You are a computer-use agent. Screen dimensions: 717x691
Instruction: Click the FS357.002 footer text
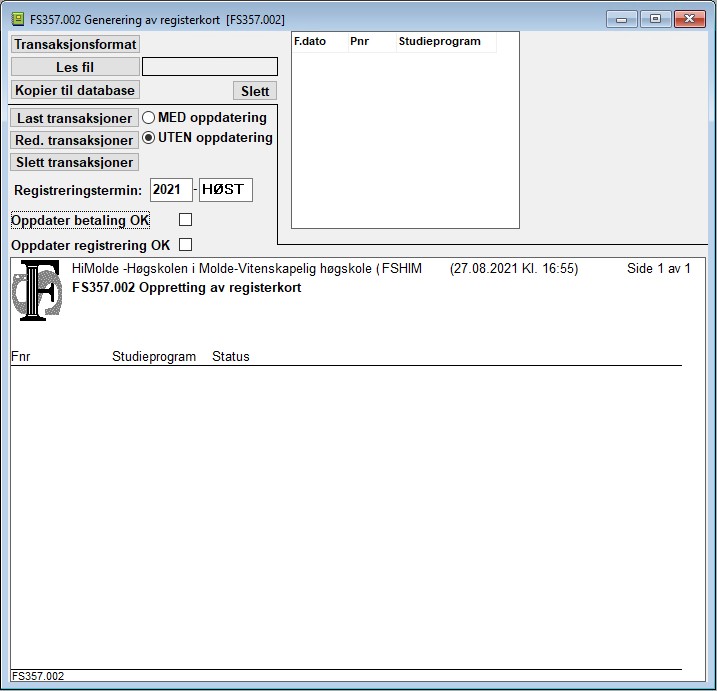pyautogui.click(x=38, y=676)
